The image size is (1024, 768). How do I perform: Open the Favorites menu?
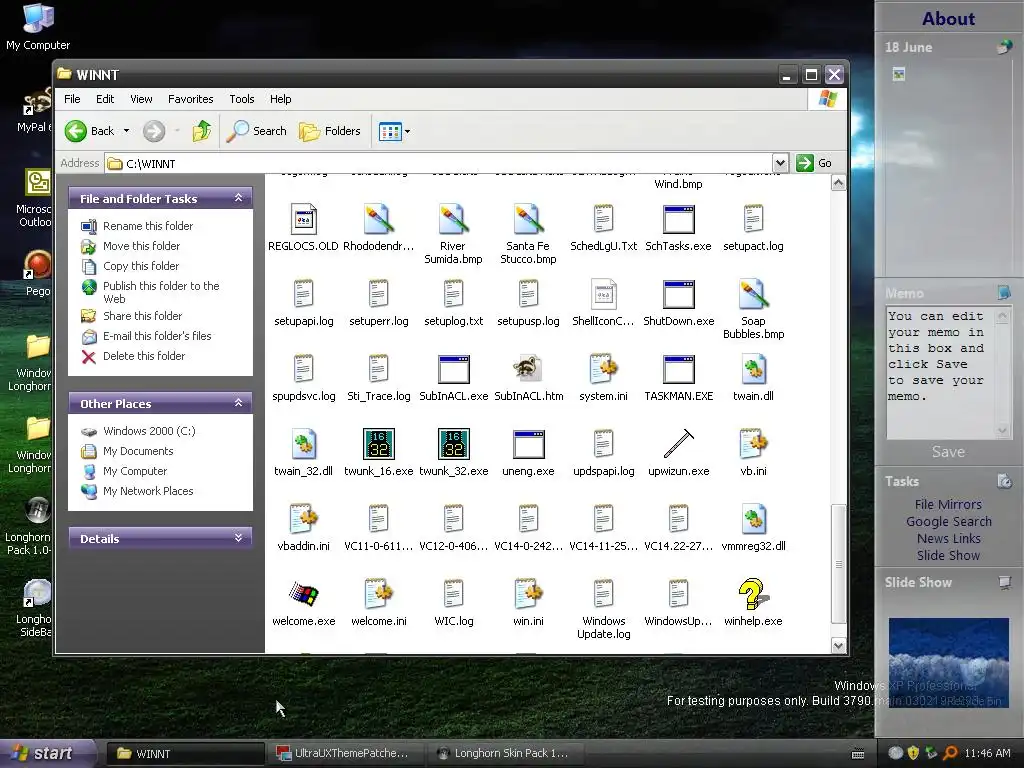[191, 99]
